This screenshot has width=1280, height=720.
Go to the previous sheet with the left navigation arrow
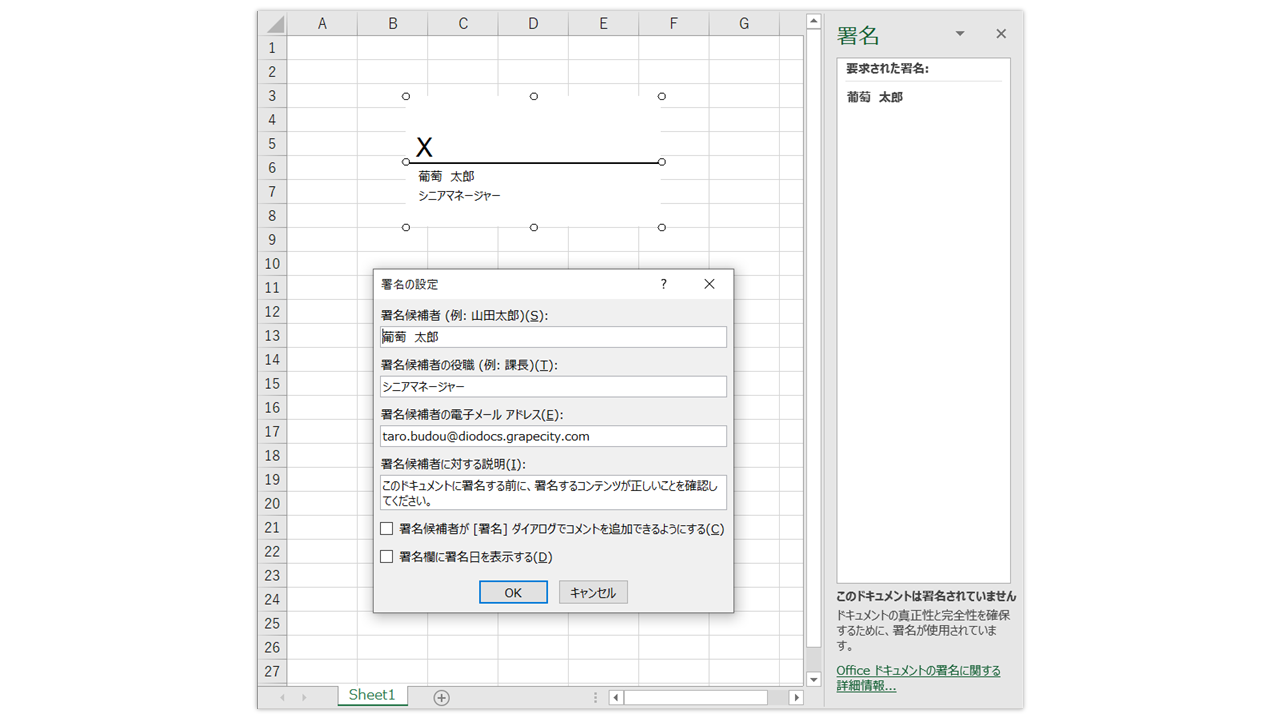(283, 697)
